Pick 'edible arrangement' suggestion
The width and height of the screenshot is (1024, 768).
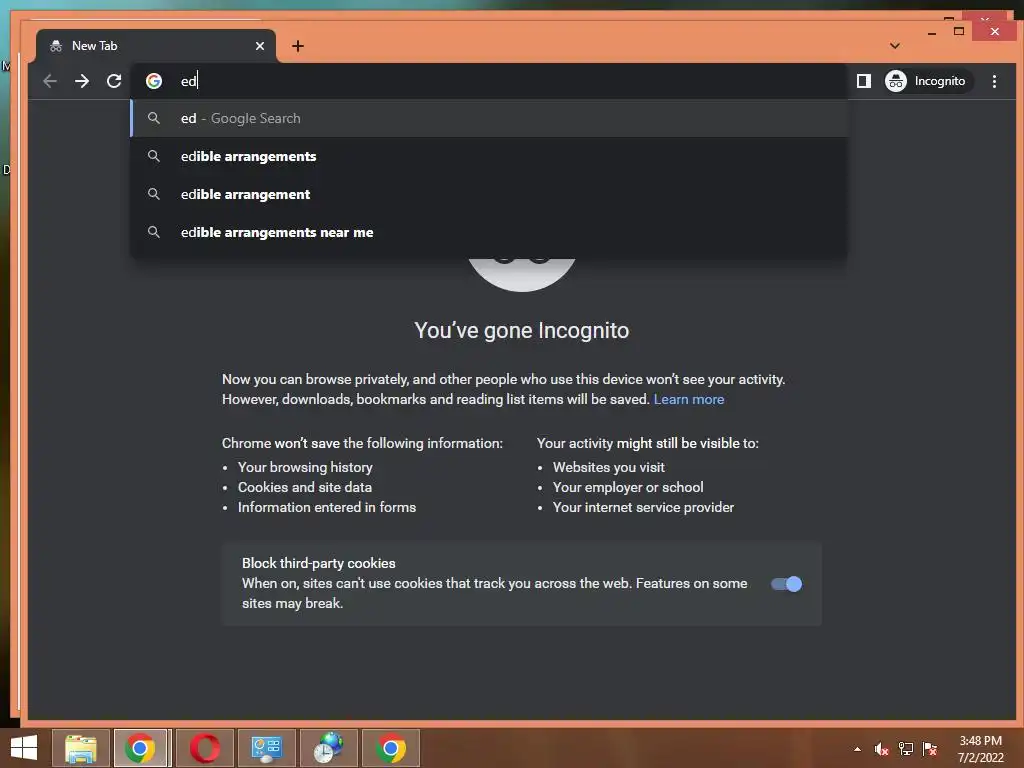tap(488, 194)
